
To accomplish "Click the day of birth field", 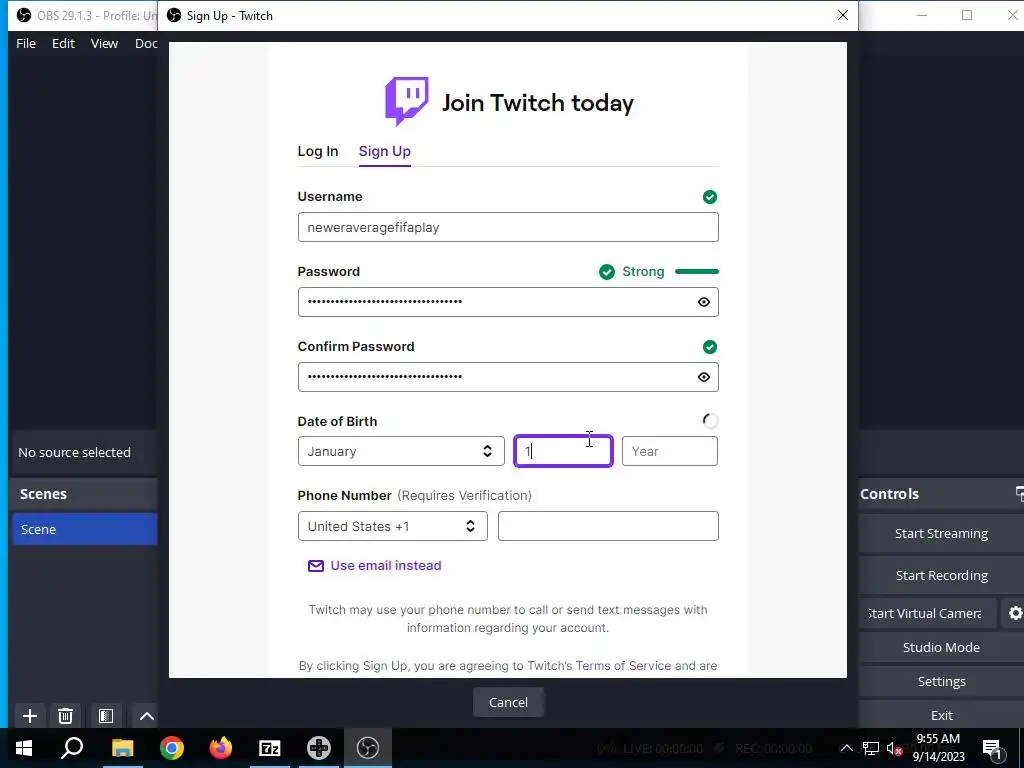I will click(563, 451).
